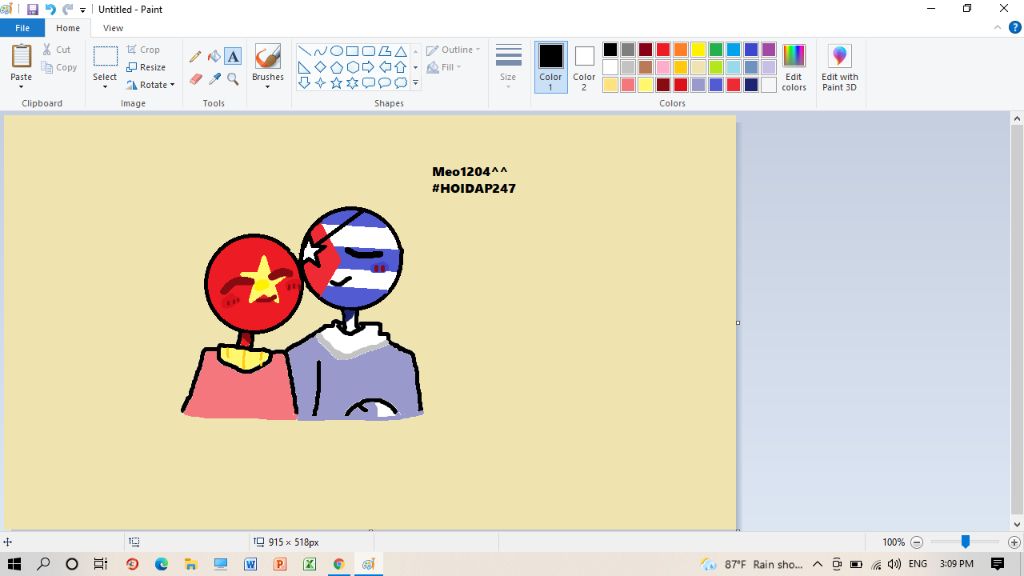Pick the purple color swatch

pyautogui.click(x=769, y=50)
